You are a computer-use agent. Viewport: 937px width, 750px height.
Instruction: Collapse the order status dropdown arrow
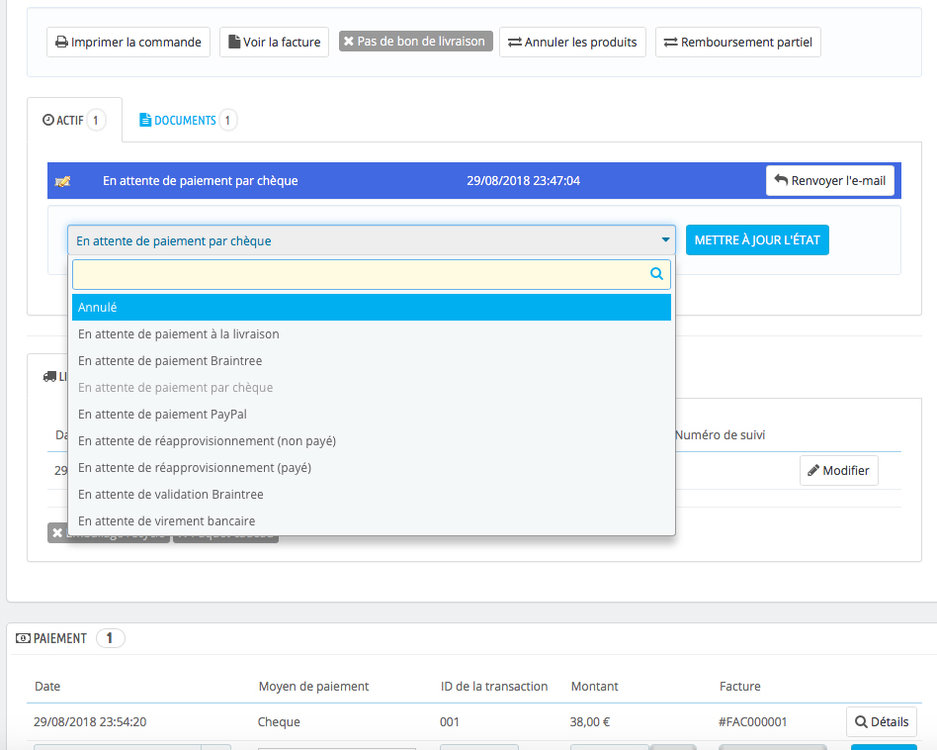tap(665, 240)
